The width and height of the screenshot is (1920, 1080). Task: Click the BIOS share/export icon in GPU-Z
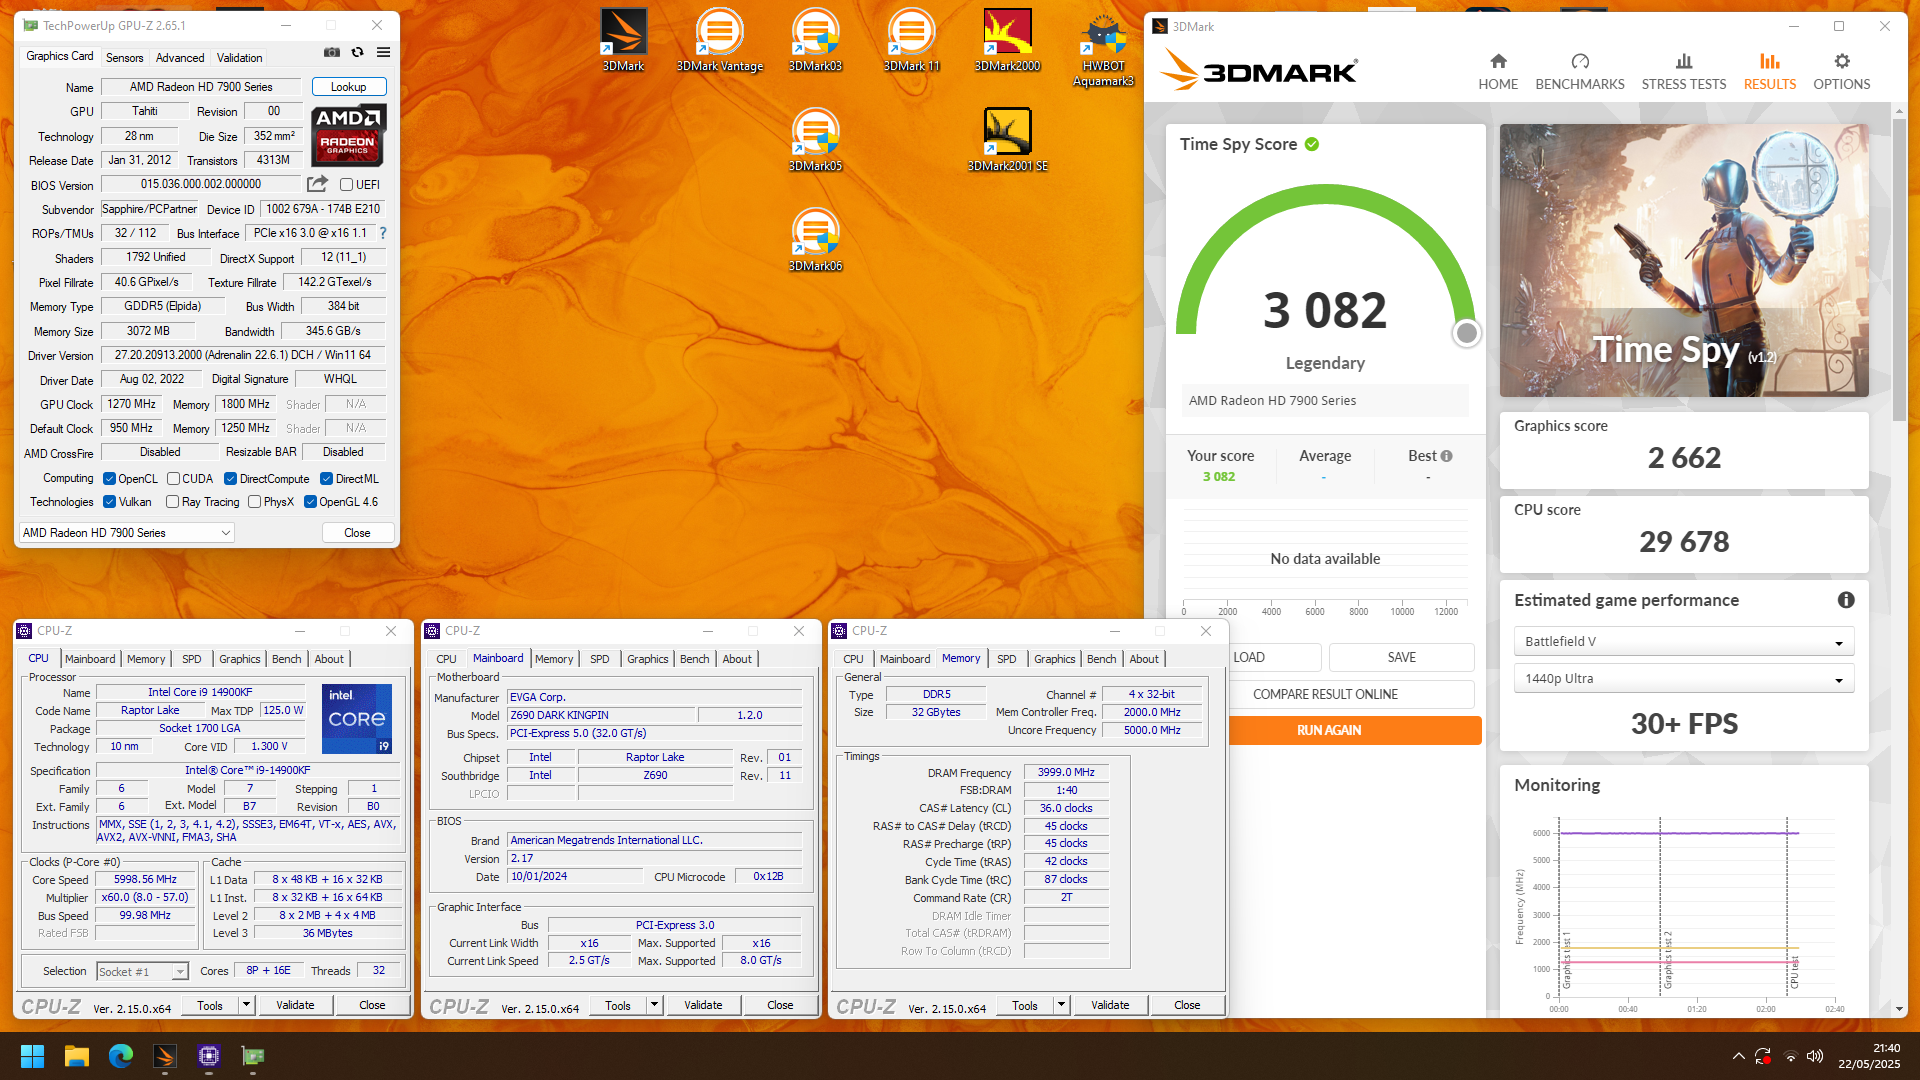pos(317,184)
